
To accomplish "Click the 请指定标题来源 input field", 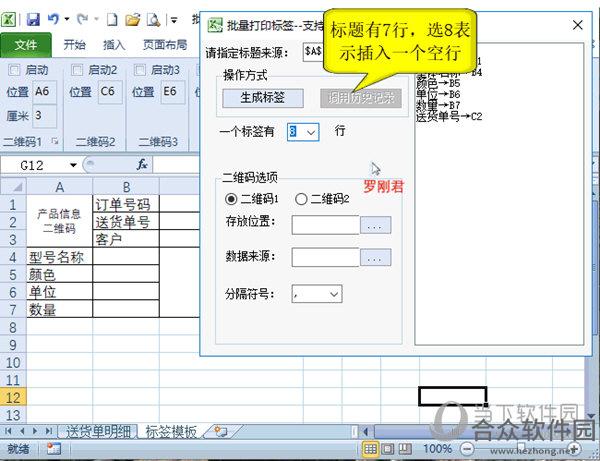I will (313, 52).
